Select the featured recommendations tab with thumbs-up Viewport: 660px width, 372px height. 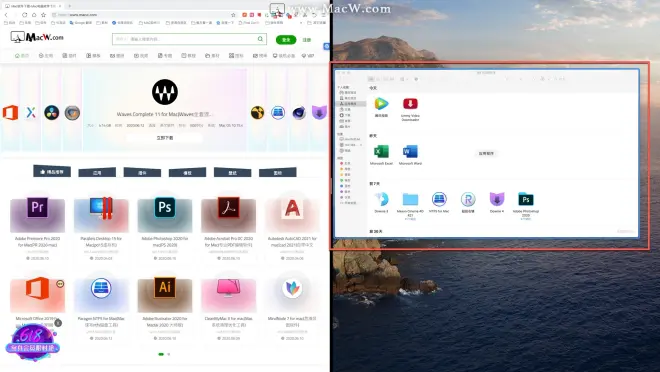tap(52, 171)
